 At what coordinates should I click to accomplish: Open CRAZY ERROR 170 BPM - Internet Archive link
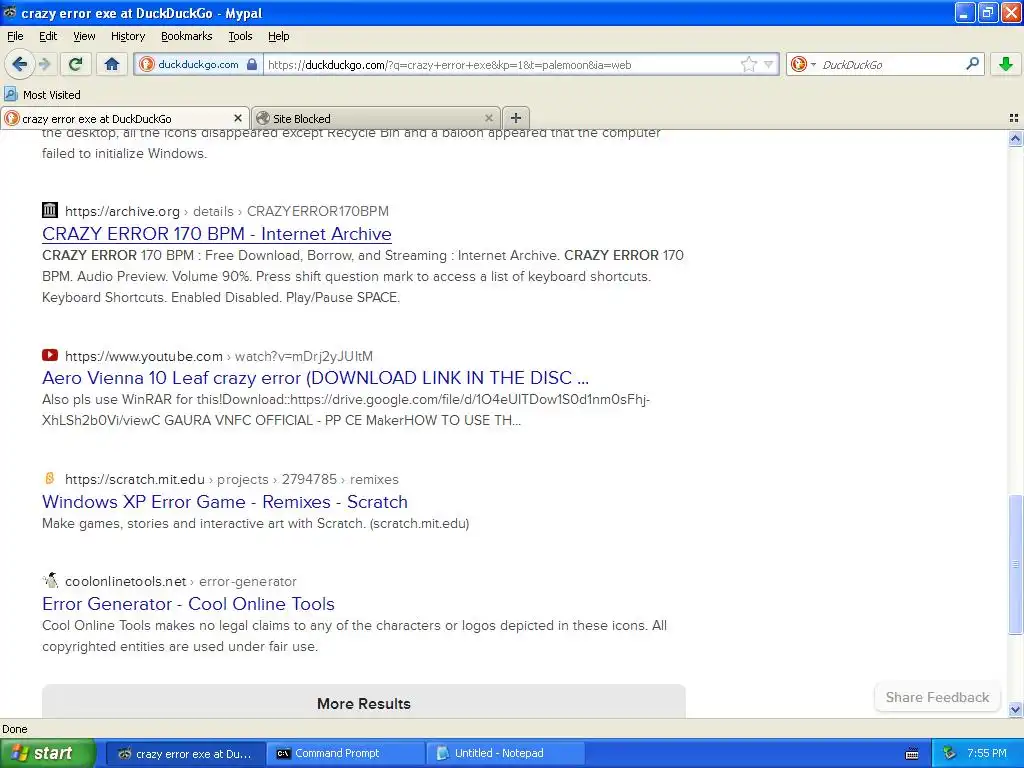pos(217,234)
